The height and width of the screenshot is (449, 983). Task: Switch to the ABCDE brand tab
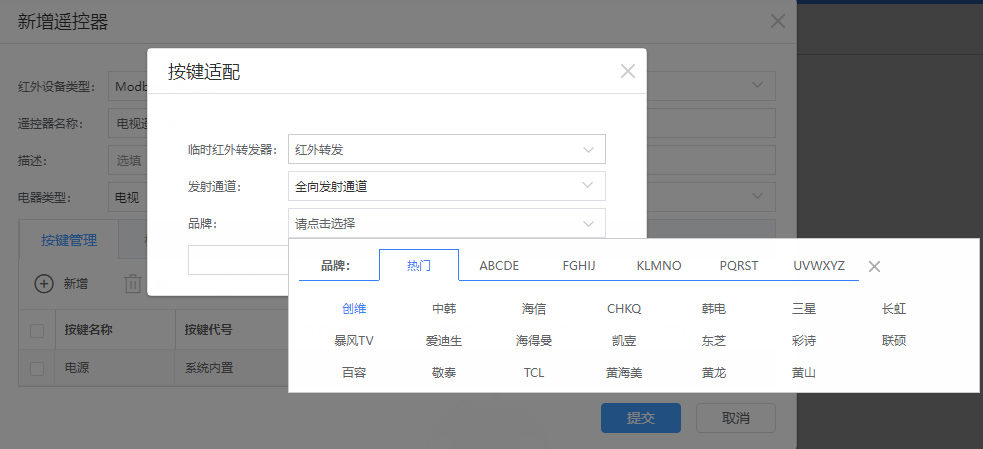(x=499, y=265)
